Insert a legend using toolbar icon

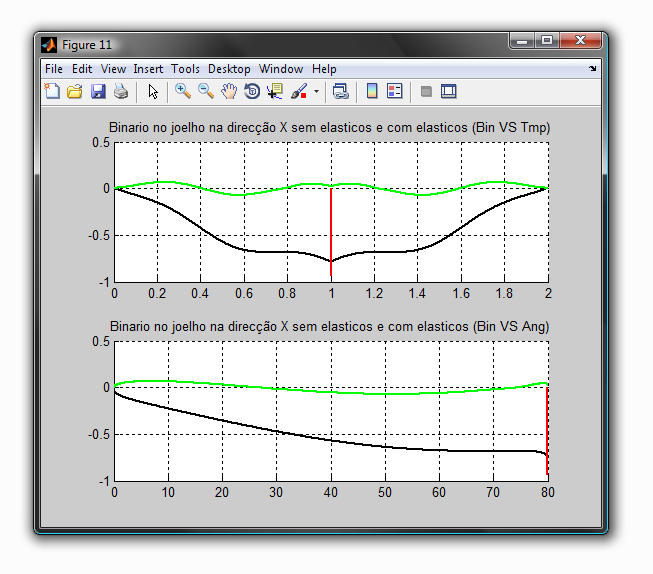point(394,92)
